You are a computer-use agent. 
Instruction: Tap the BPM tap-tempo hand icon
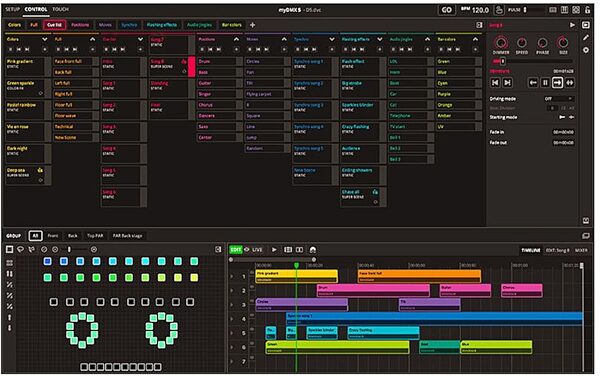click(x=499, y=10)
